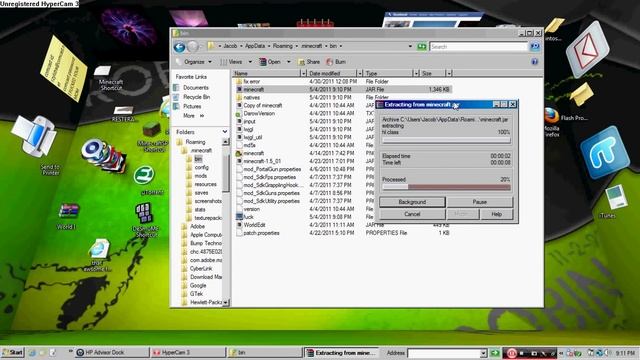Switch to HP Advisor Dock taskbar item
The height and width of the screenshot is (360, 640).
(x=111, y=353)
